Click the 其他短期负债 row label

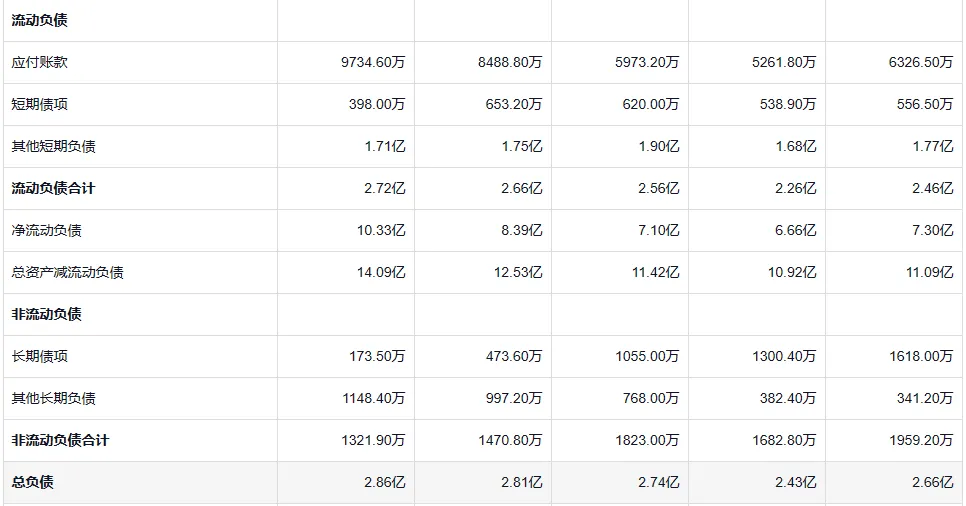54,146
